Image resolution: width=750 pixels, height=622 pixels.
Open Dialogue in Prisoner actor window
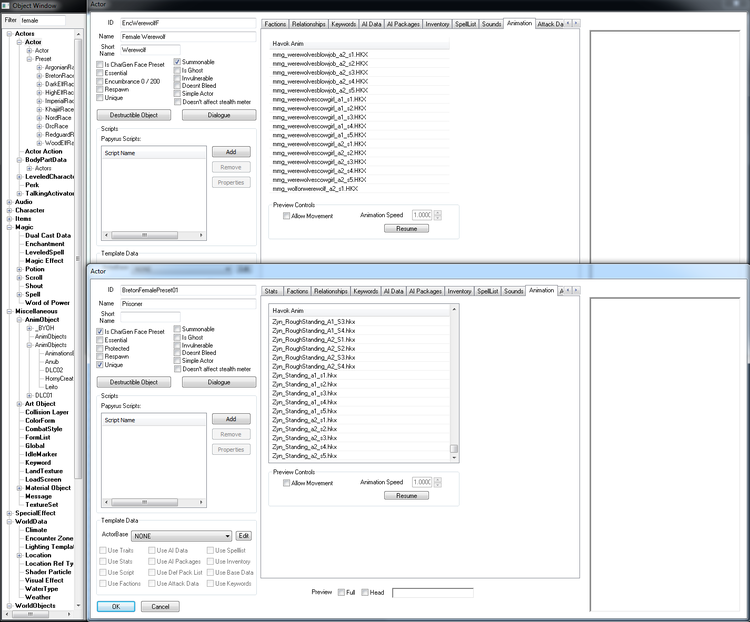point(219,382)
